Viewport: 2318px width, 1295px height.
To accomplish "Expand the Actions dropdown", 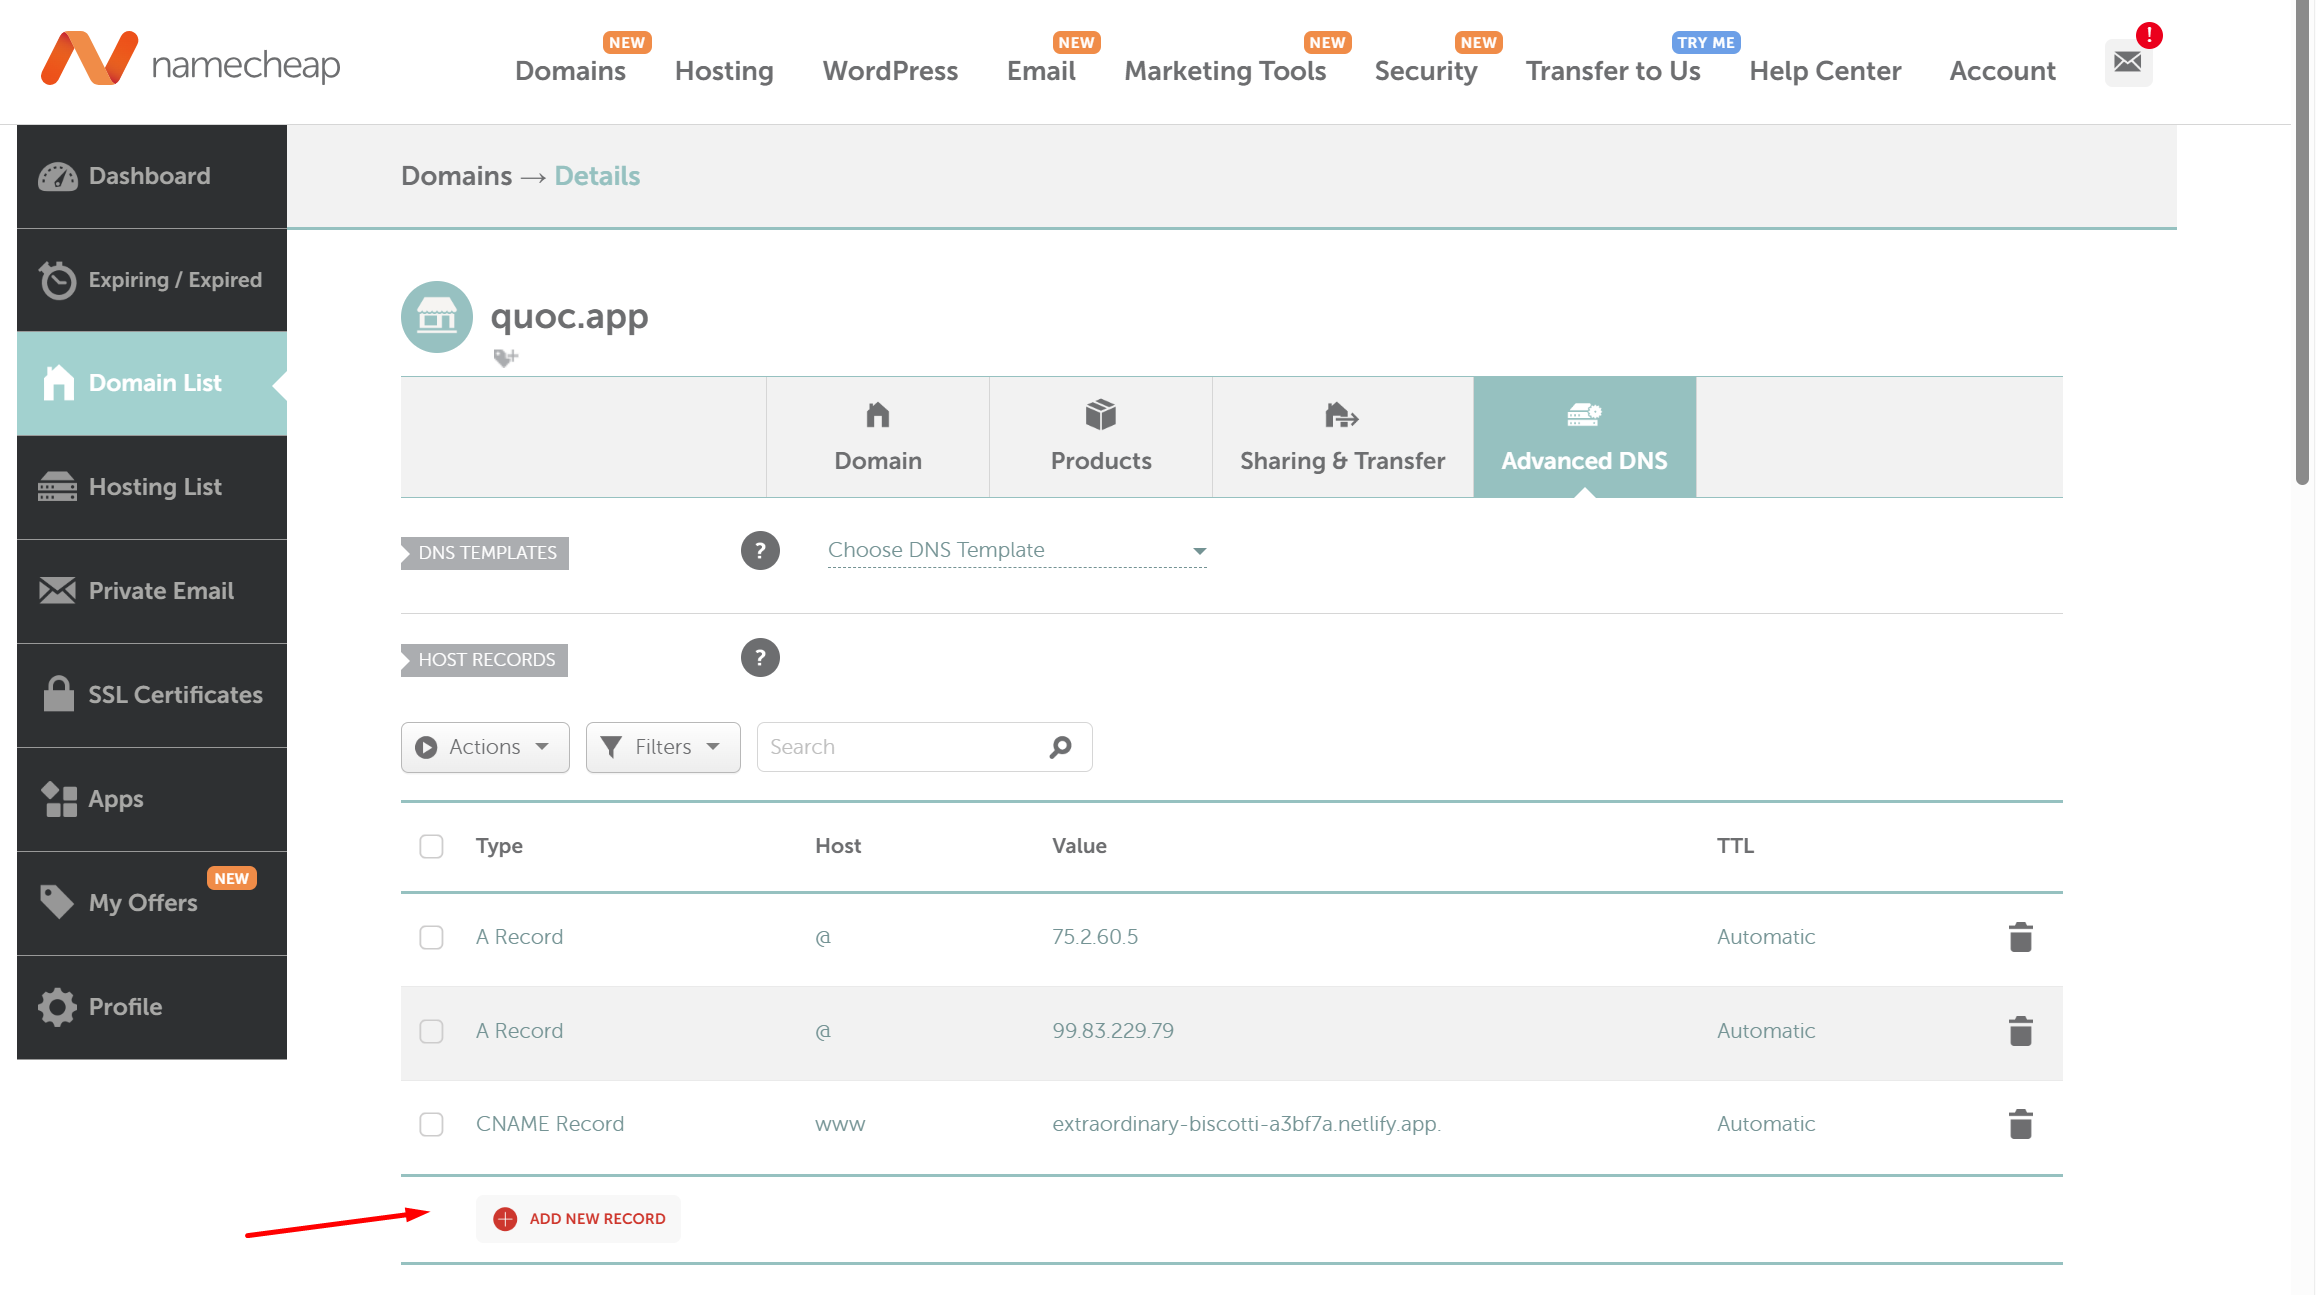I will click(485, 747).
